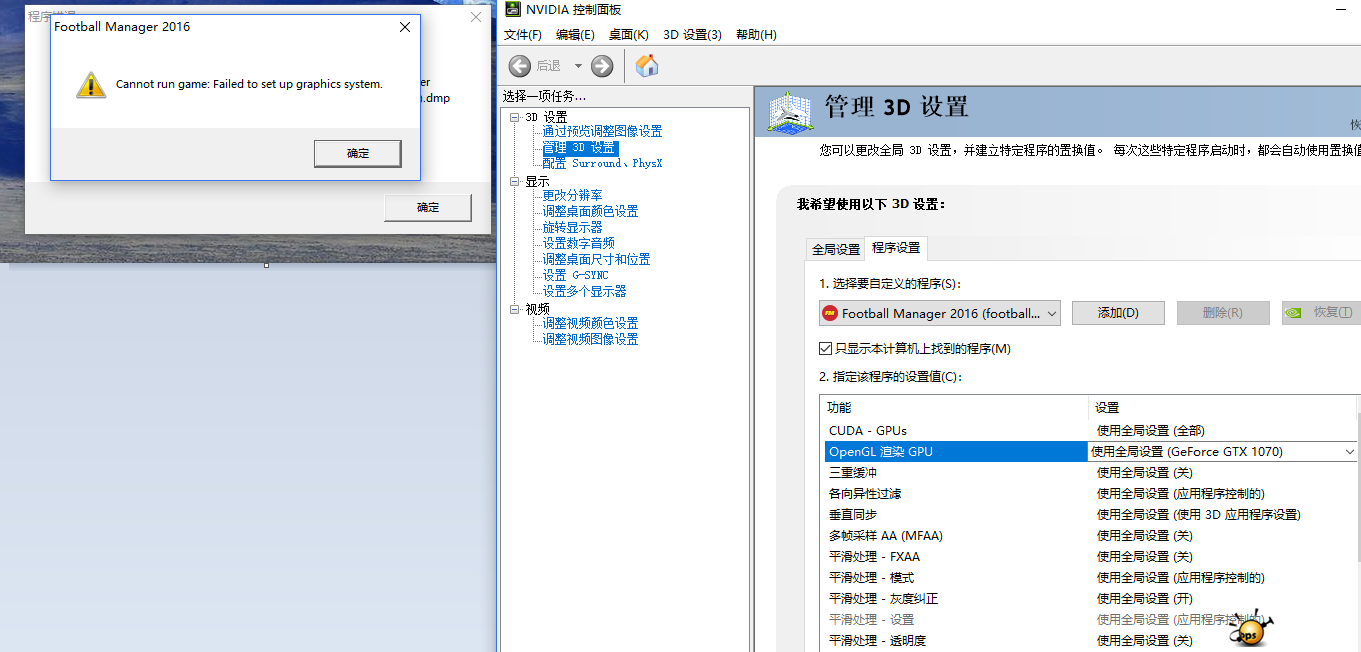Toggle 只显示本计算机上找到的程序 checkbox
Screen dimensions: 1361x652
(825, 349)
